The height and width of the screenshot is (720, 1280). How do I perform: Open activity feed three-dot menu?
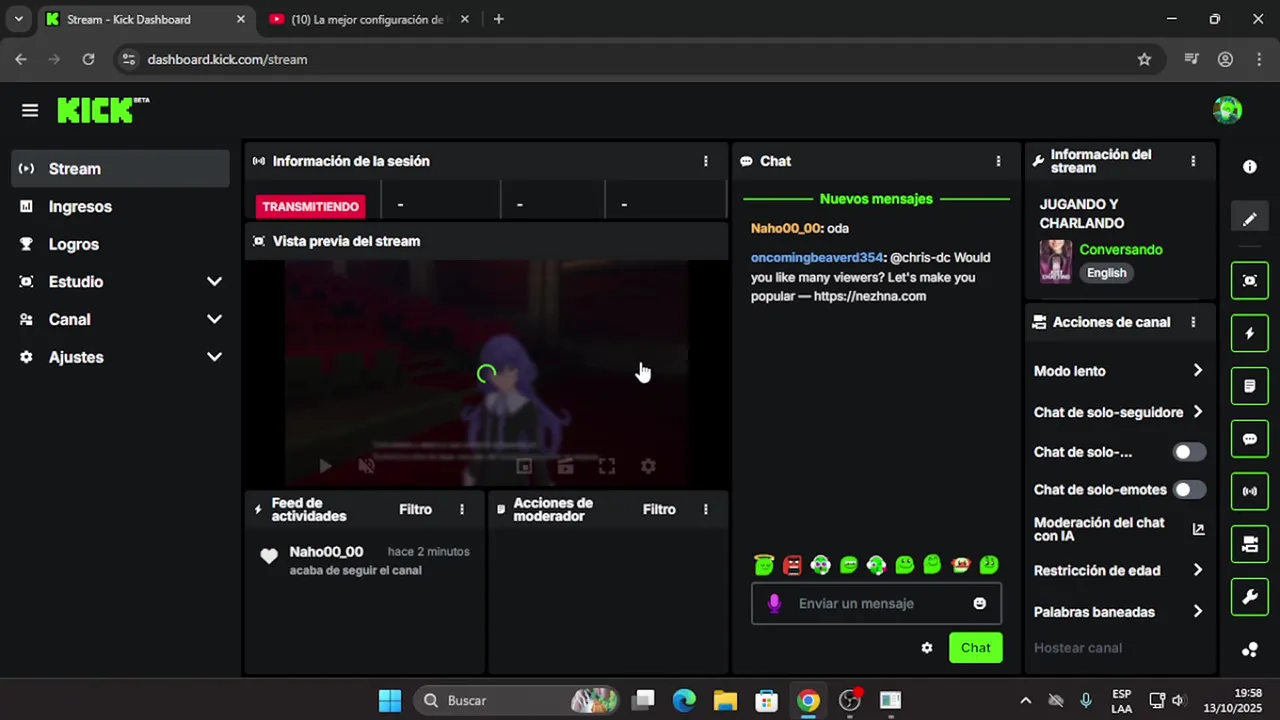(462, 510)
